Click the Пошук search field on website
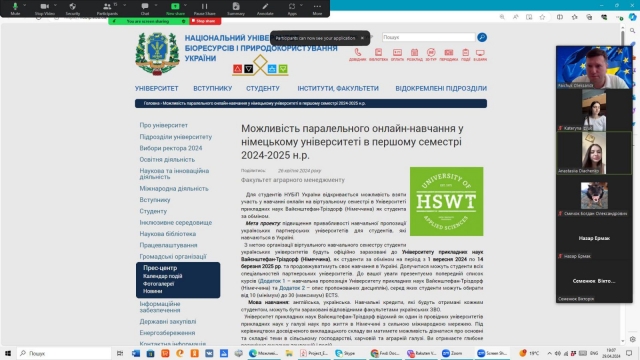 [429, 37]
